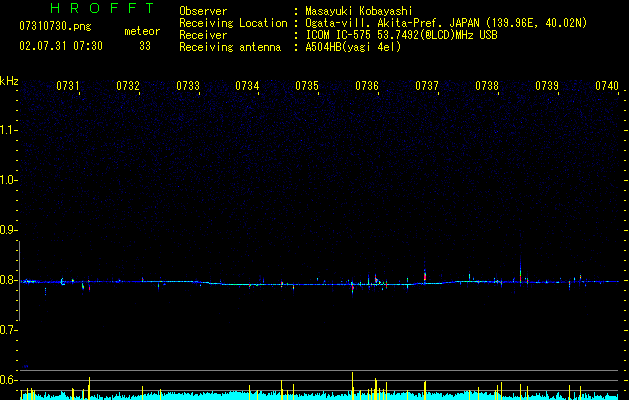629x400 pixels.
Task: Click the 0732 time marker
Action: (128, 86)
